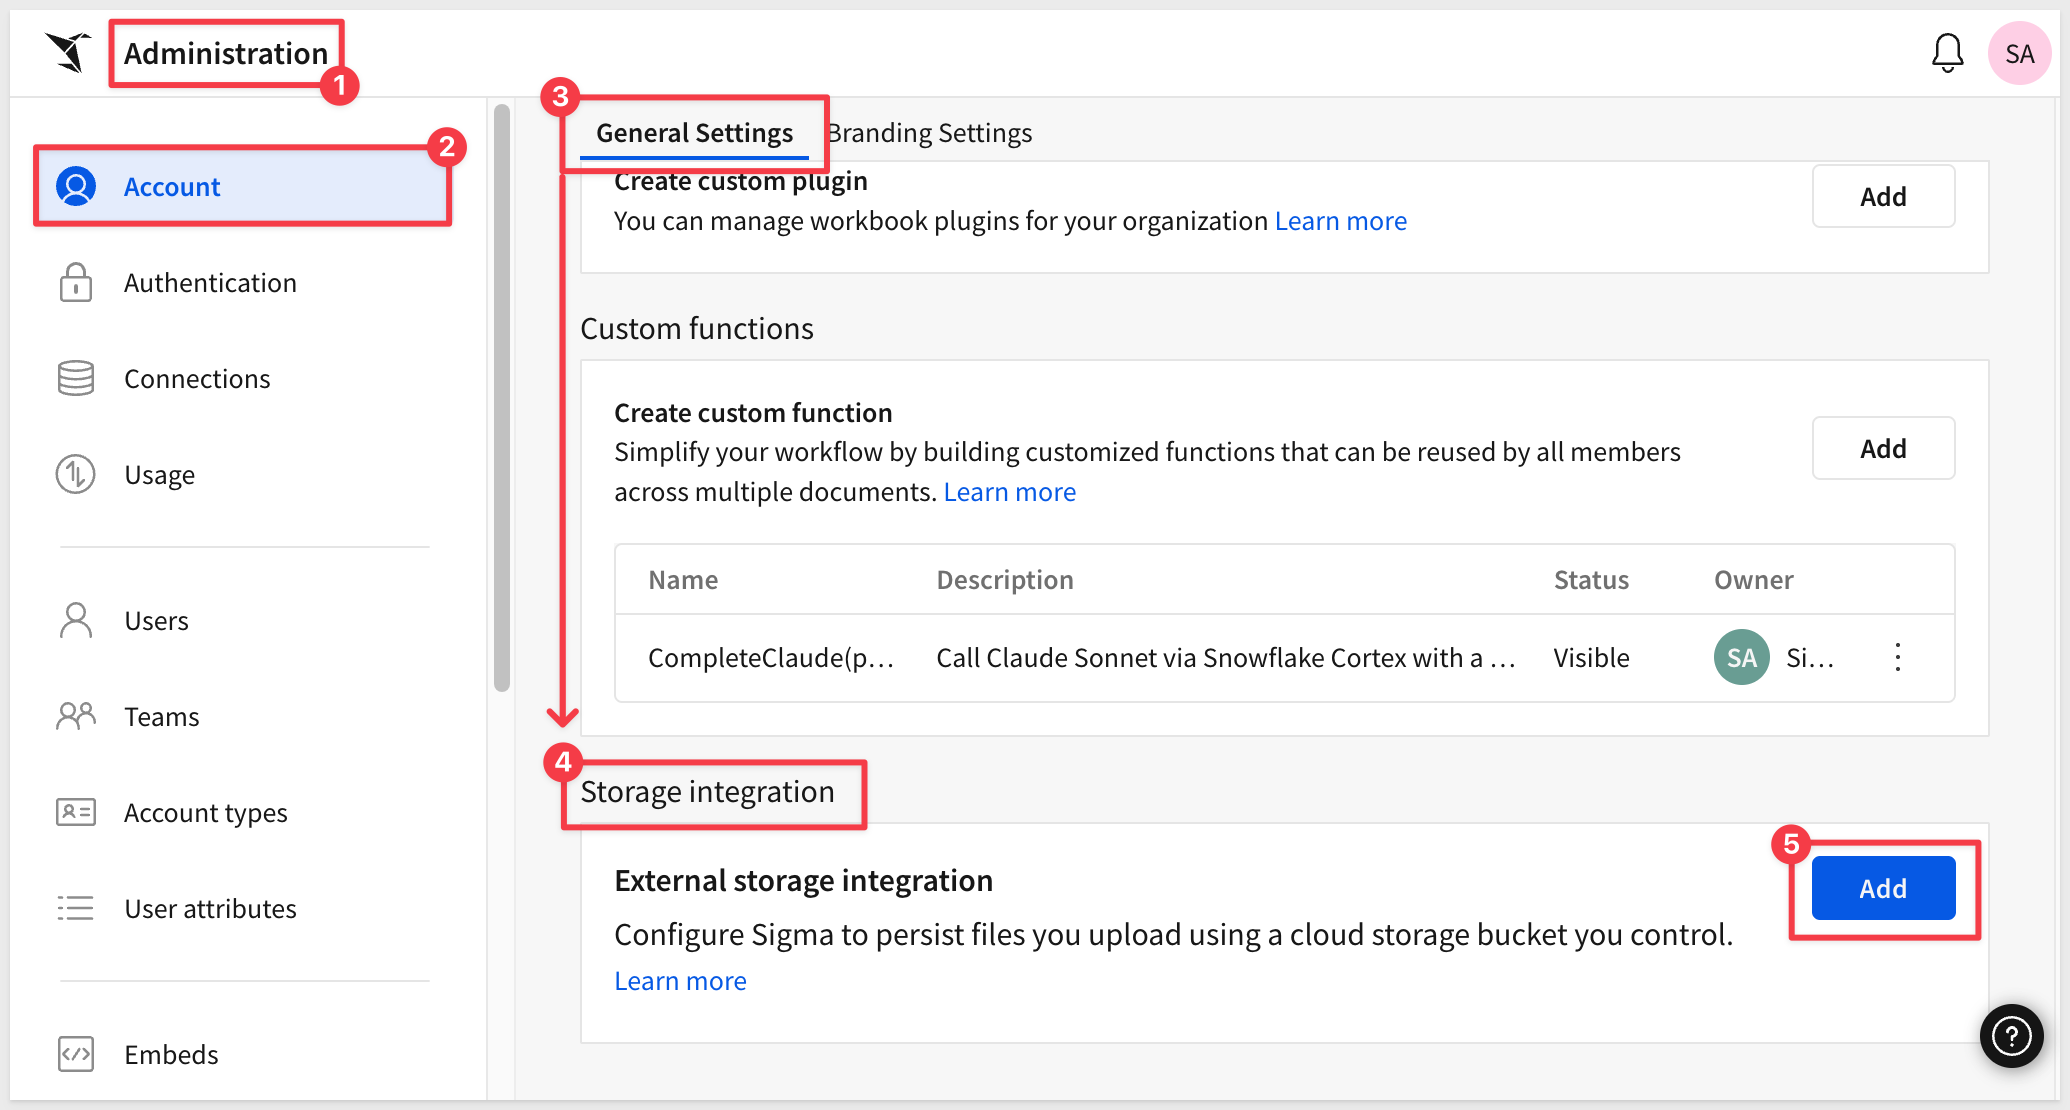Click the Sigma bird logo icon
The width and height of the screenshot is (2070, 1110).
coord(68,52)
